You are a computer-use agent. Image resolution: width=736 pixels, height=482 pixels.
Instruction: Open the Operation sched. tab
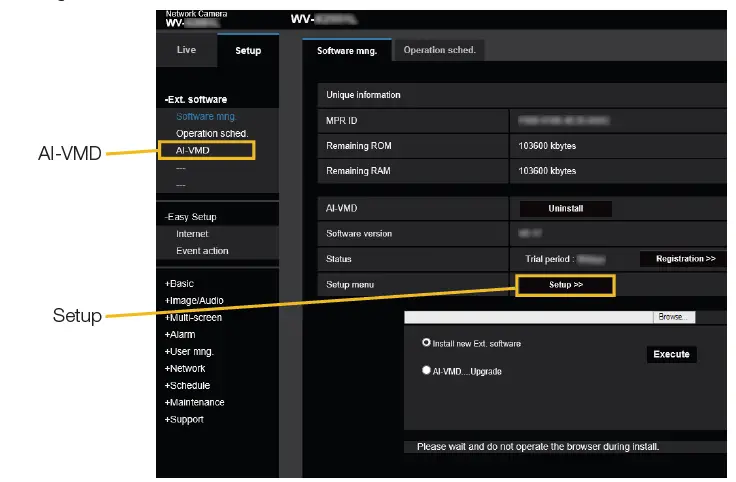coord(439,50)
